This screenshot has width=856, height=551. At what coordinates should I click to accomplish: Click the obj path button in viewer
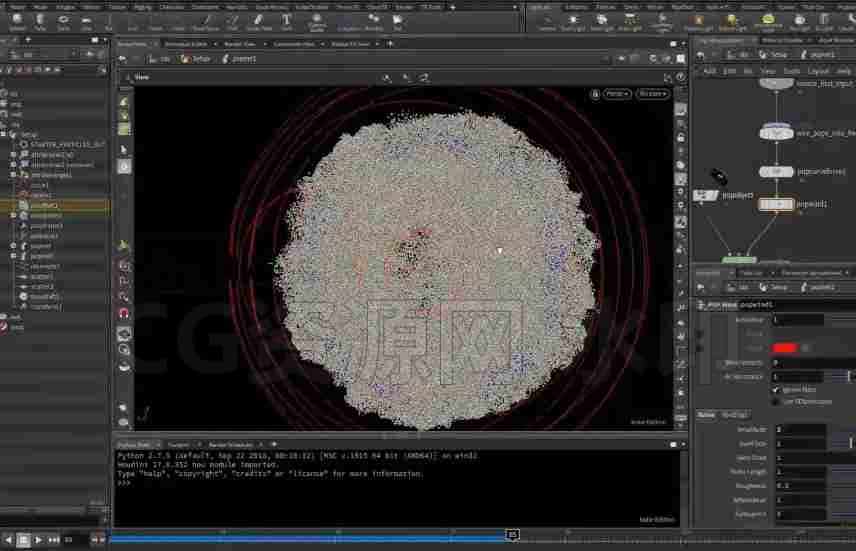click(x=159, y=58)
